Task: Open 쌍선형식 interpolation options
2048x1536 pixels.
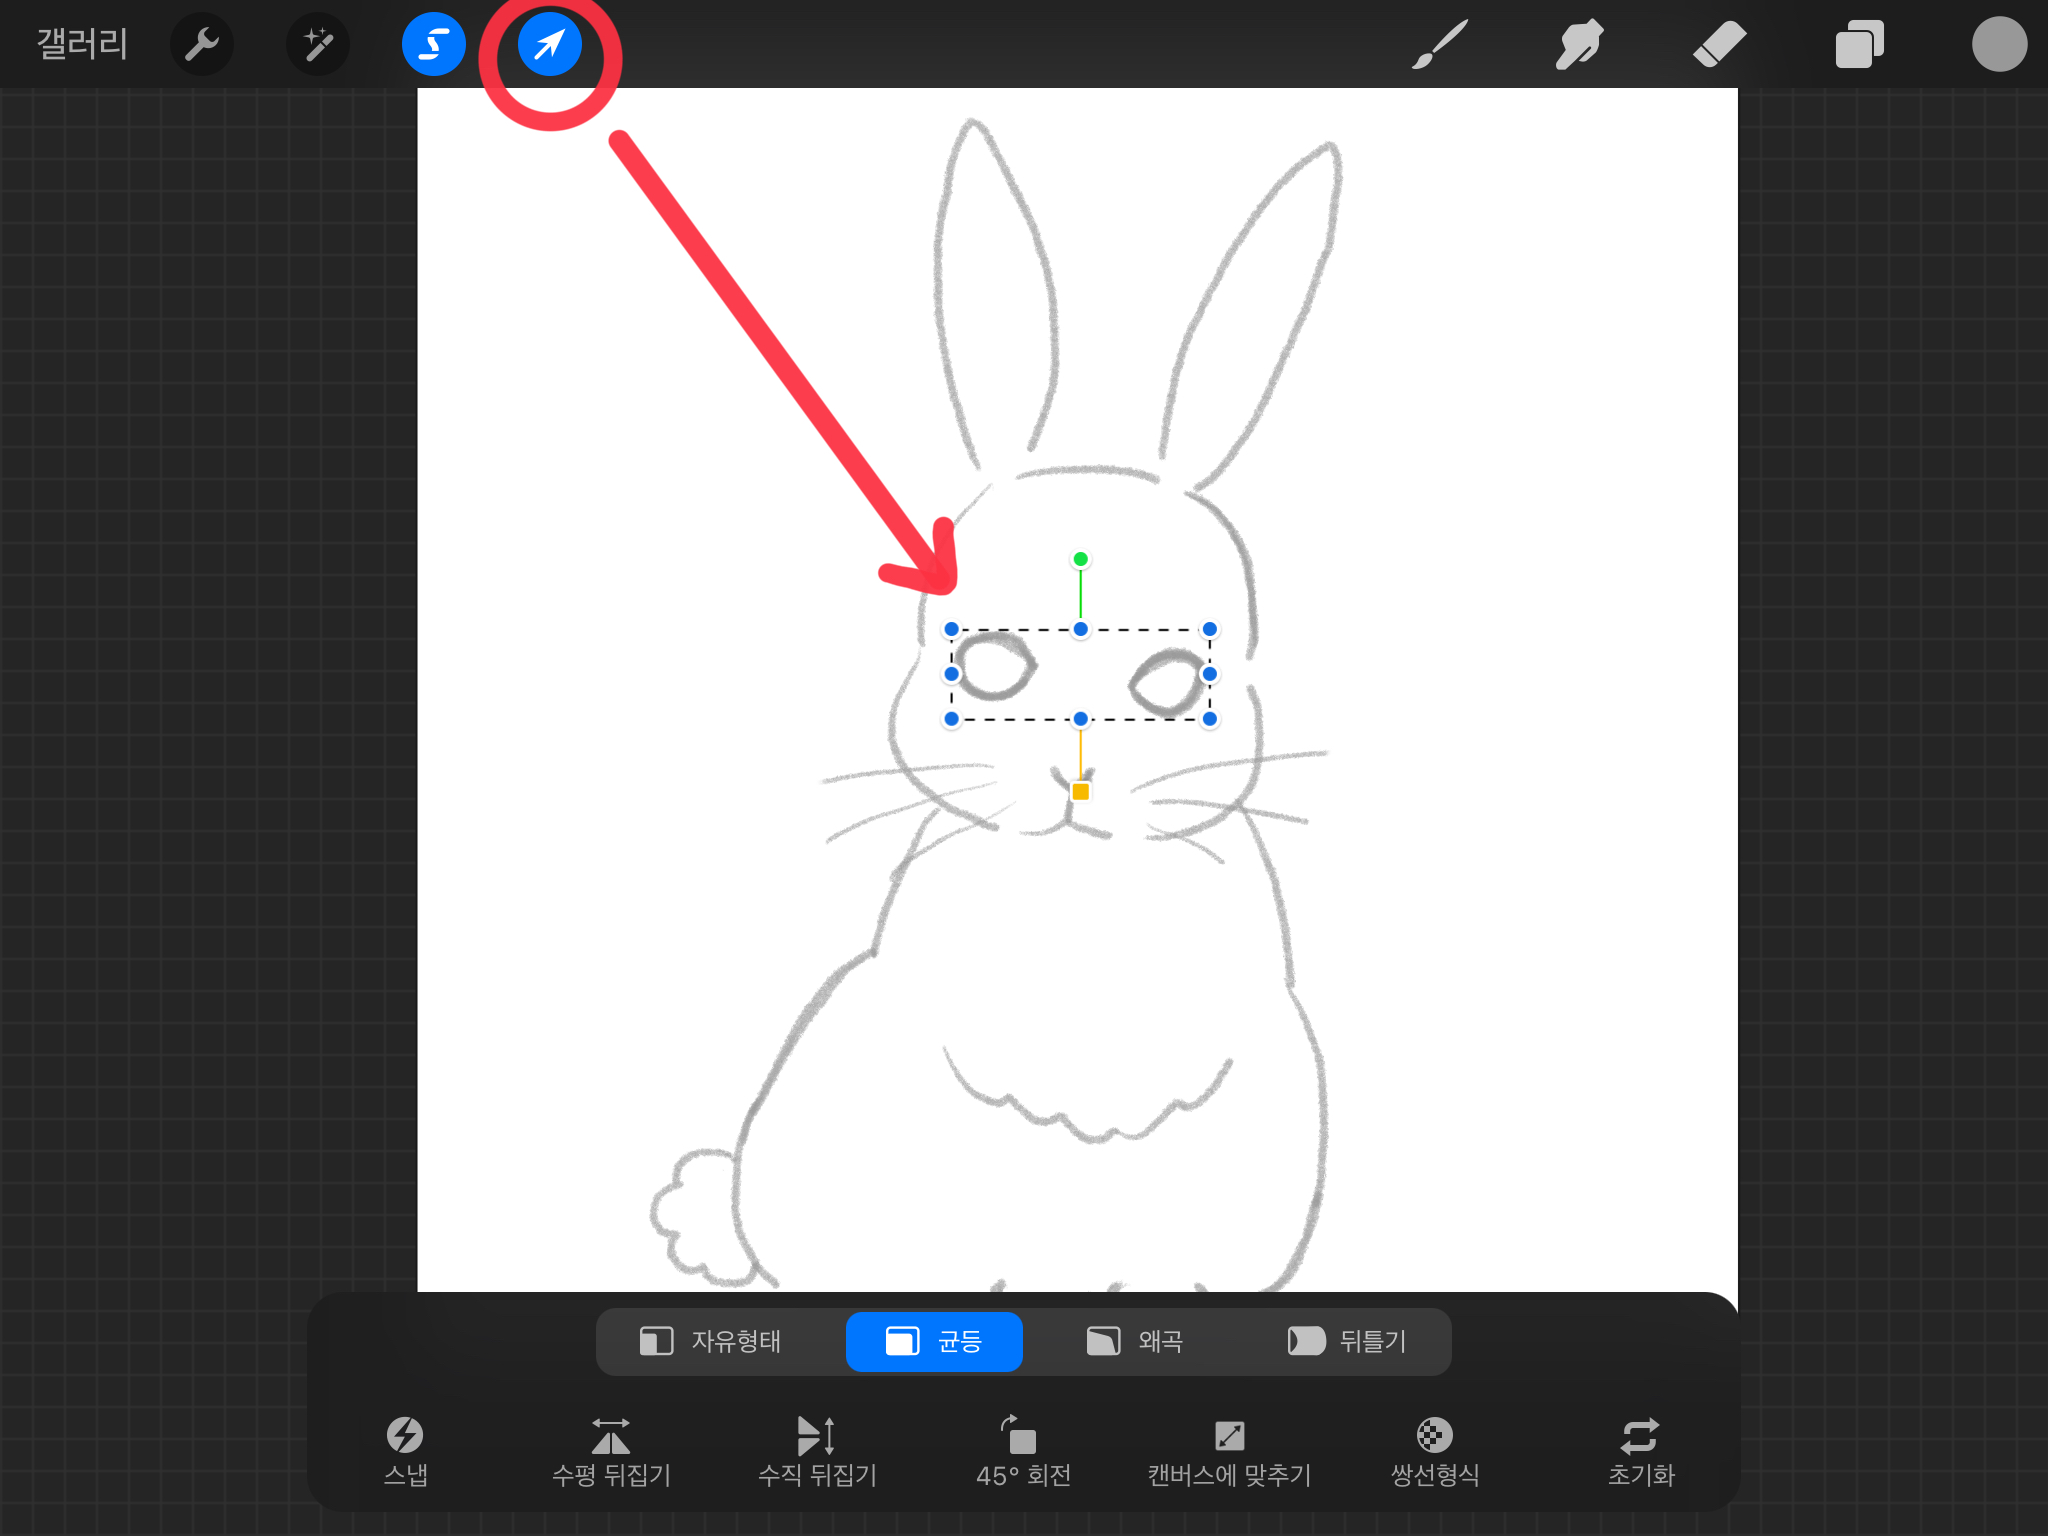Action: [1435, 1450]
